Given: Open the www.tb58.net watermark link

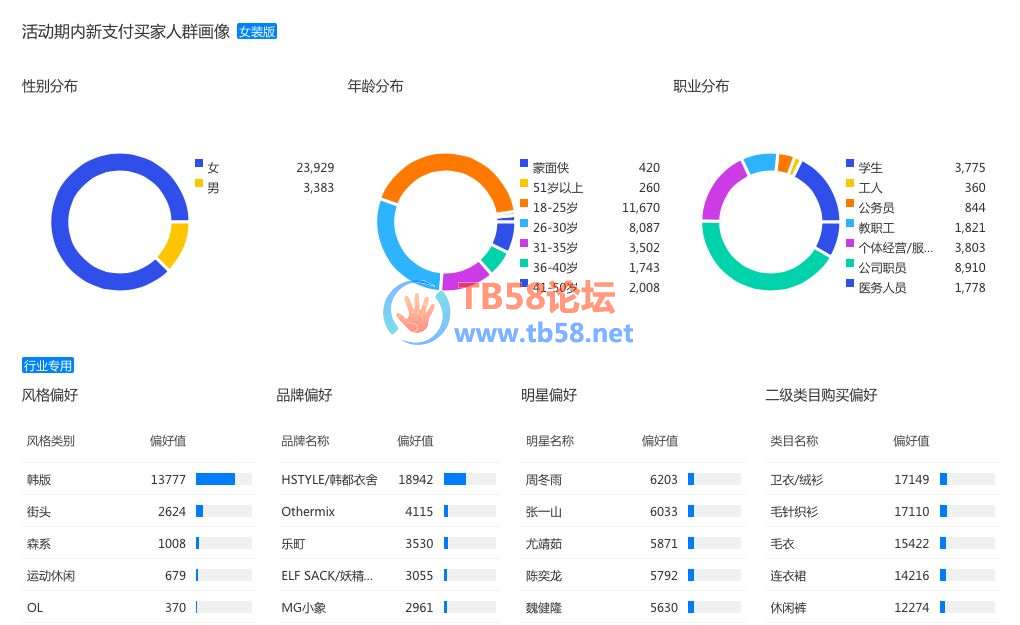Looking at the screenshot, I should tap(544, 333).
